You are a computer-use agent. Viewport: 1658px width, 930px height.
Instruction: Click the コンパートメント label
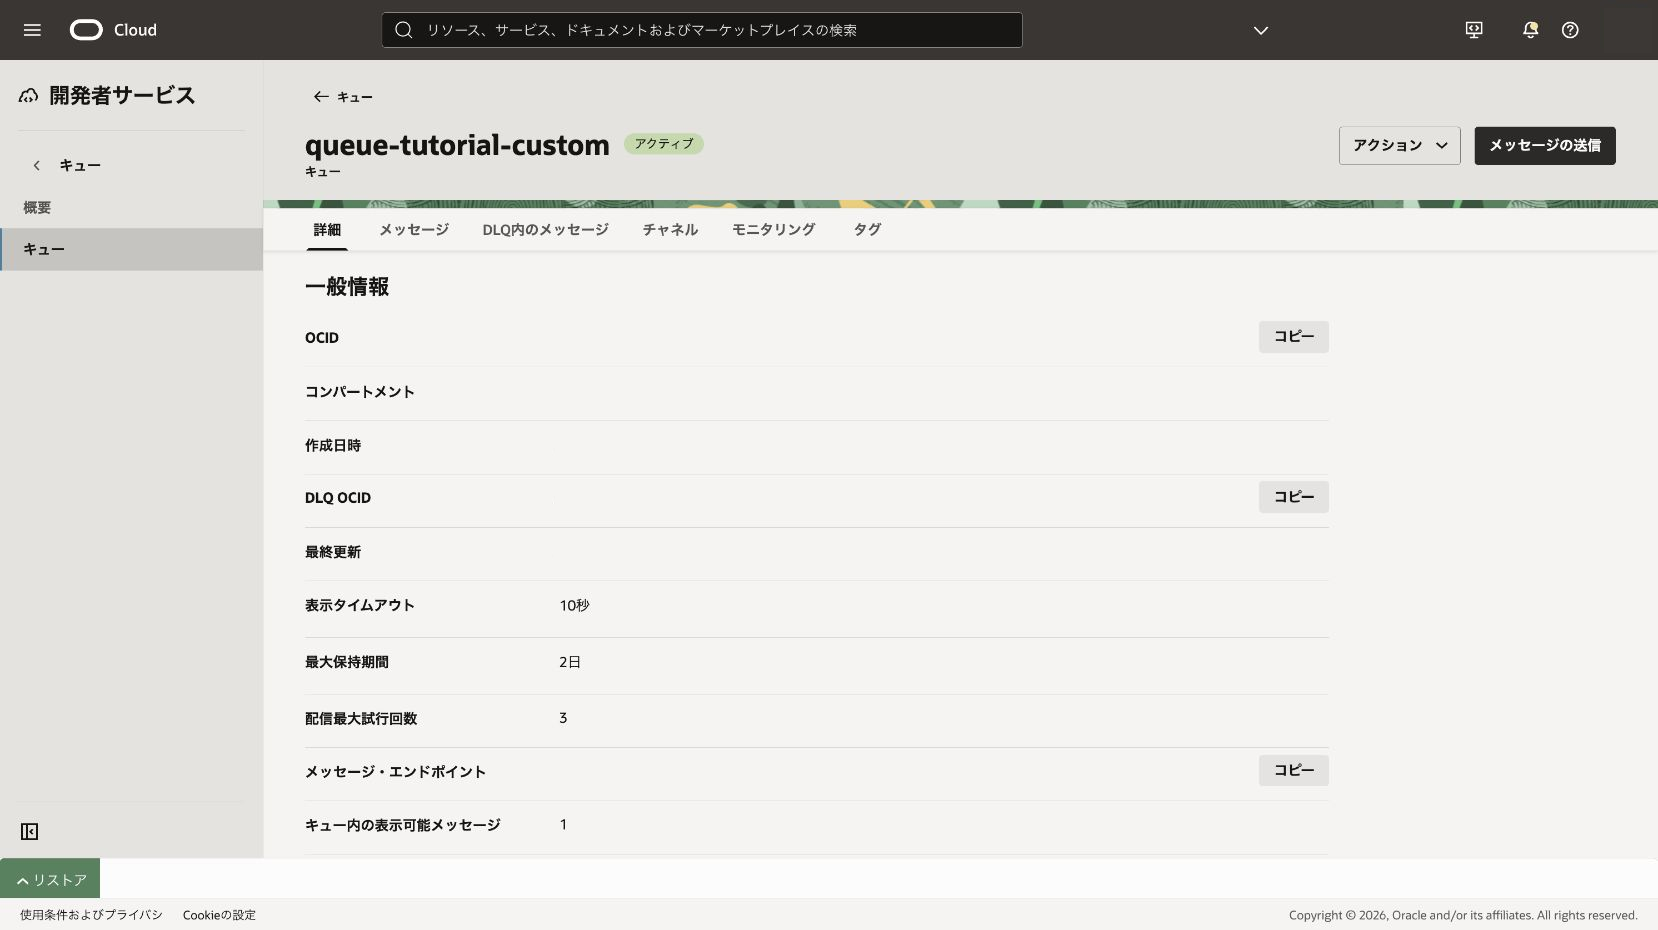coord(360,392)
